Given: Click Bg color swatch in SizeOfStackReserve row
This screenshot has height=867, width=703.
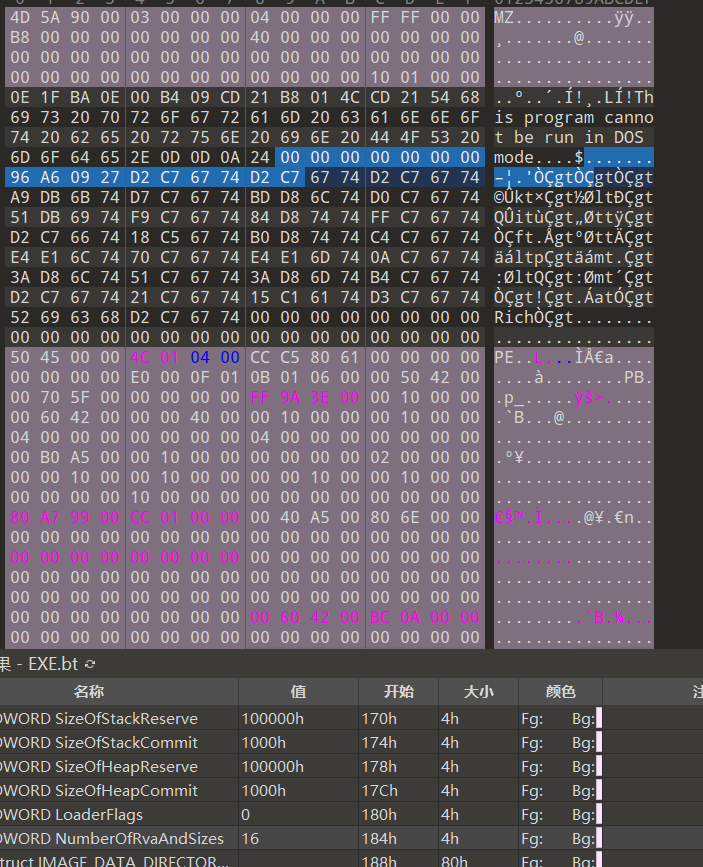Looking at the screenshot, I should coord(599,718).
